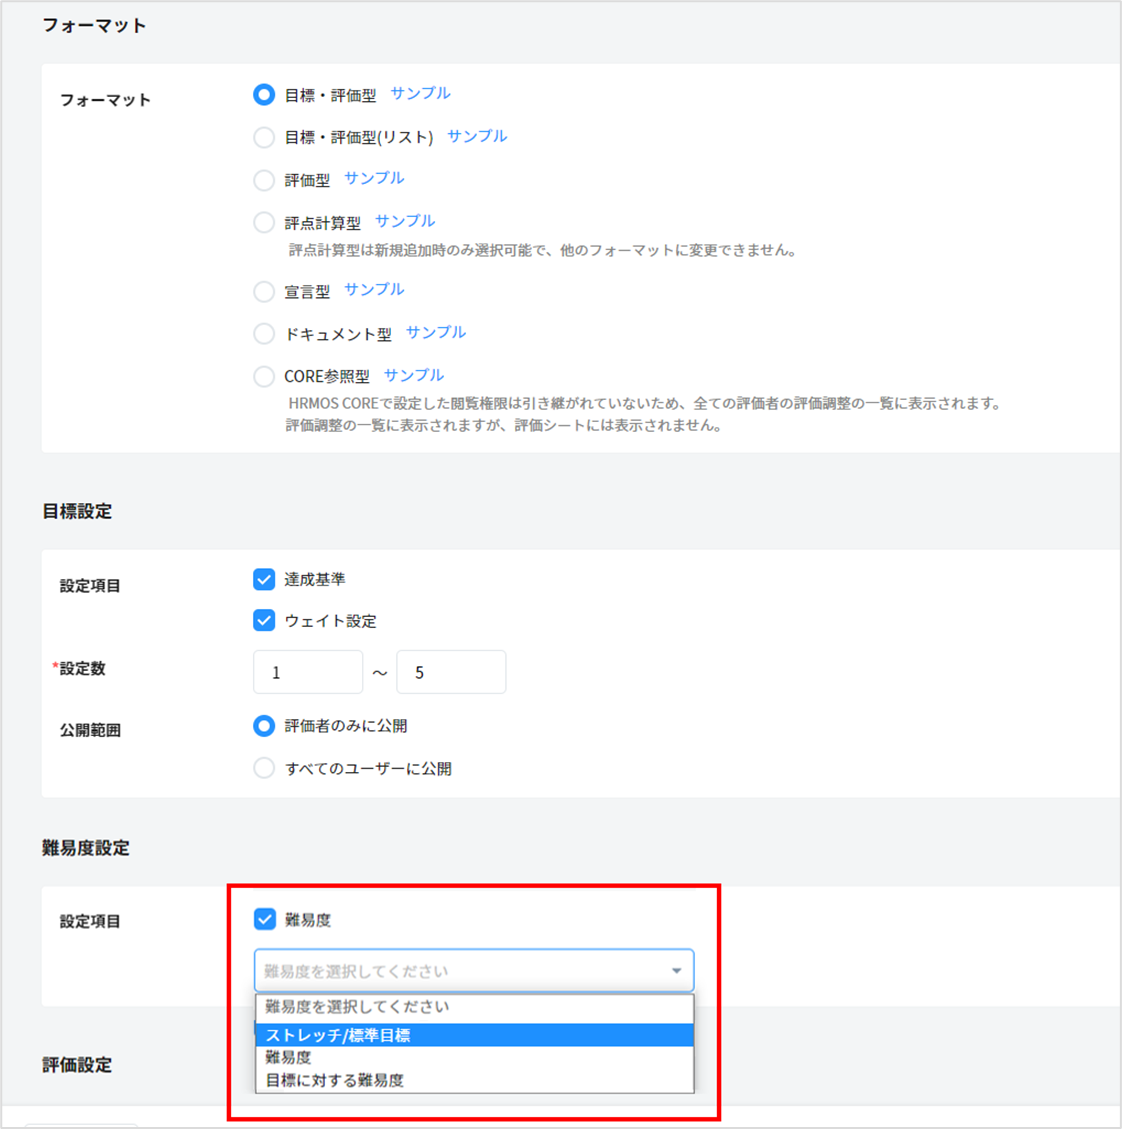Choose the 宣言型 format option
This screenshot has width=1122, height=1129.
[x=264, y=291]
